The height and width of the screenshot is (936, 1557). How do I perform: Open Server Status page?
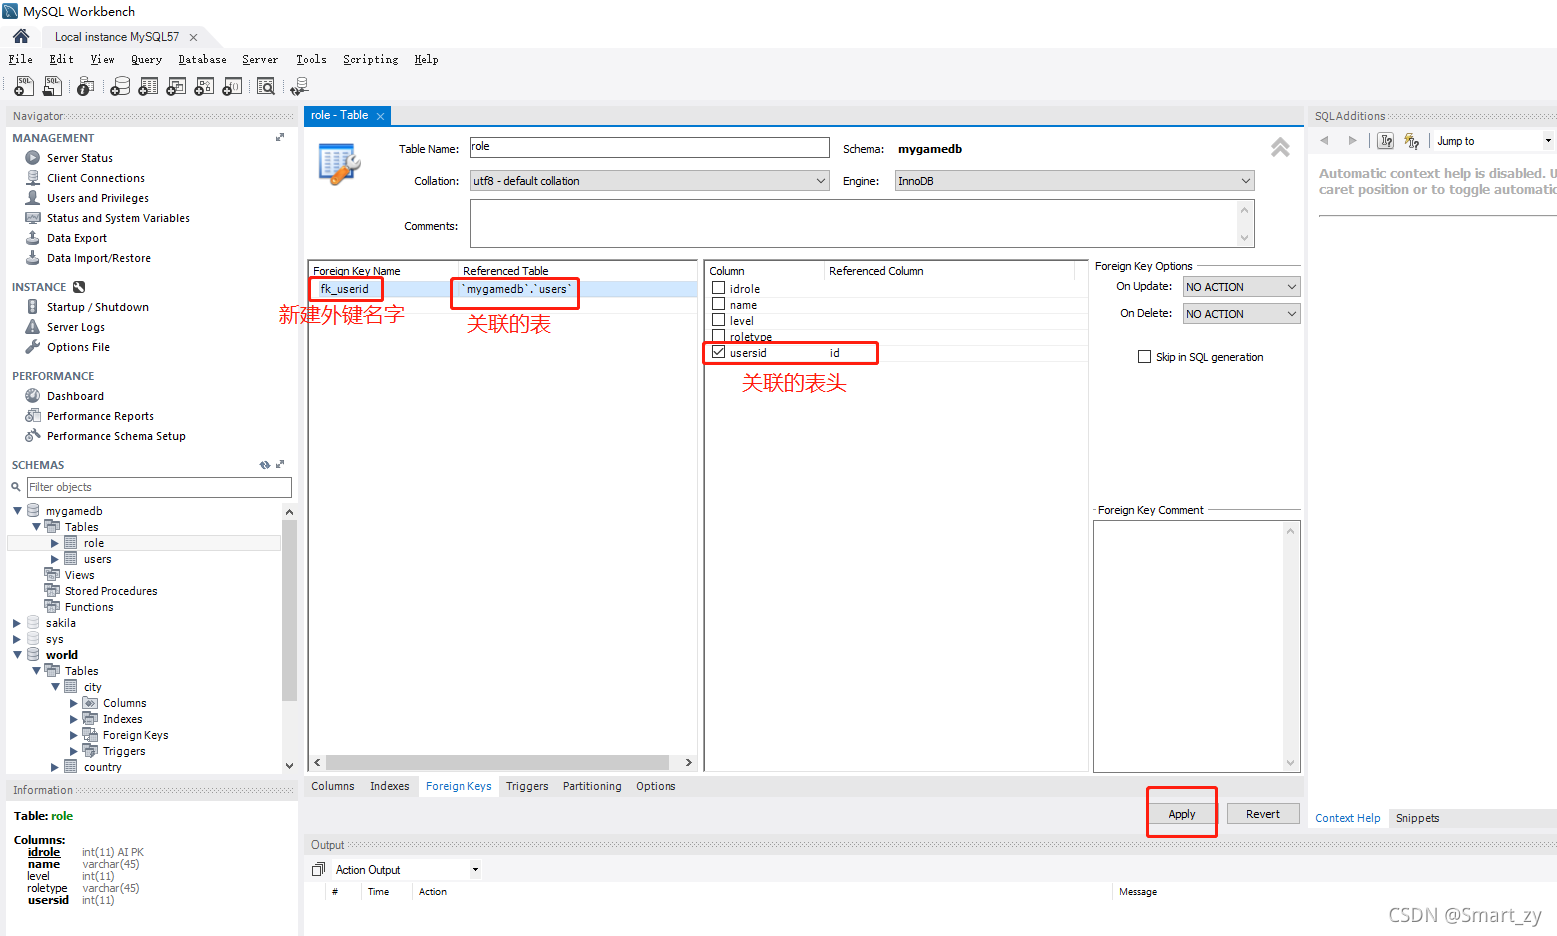pyautogui.click(x=80, y=158)
